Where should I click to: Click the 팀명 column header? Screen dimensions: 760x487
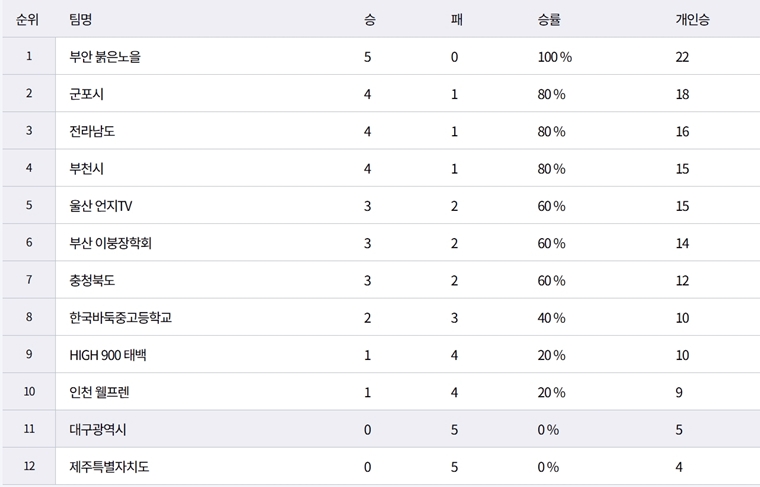(82, 20)
